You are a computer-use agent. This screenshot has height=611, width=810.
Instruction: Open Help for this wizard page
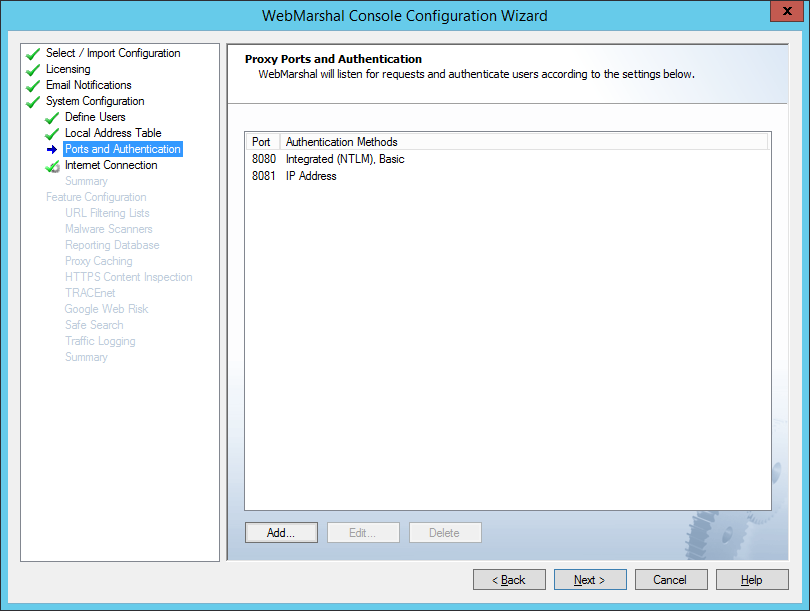click(x=752, y=580)
